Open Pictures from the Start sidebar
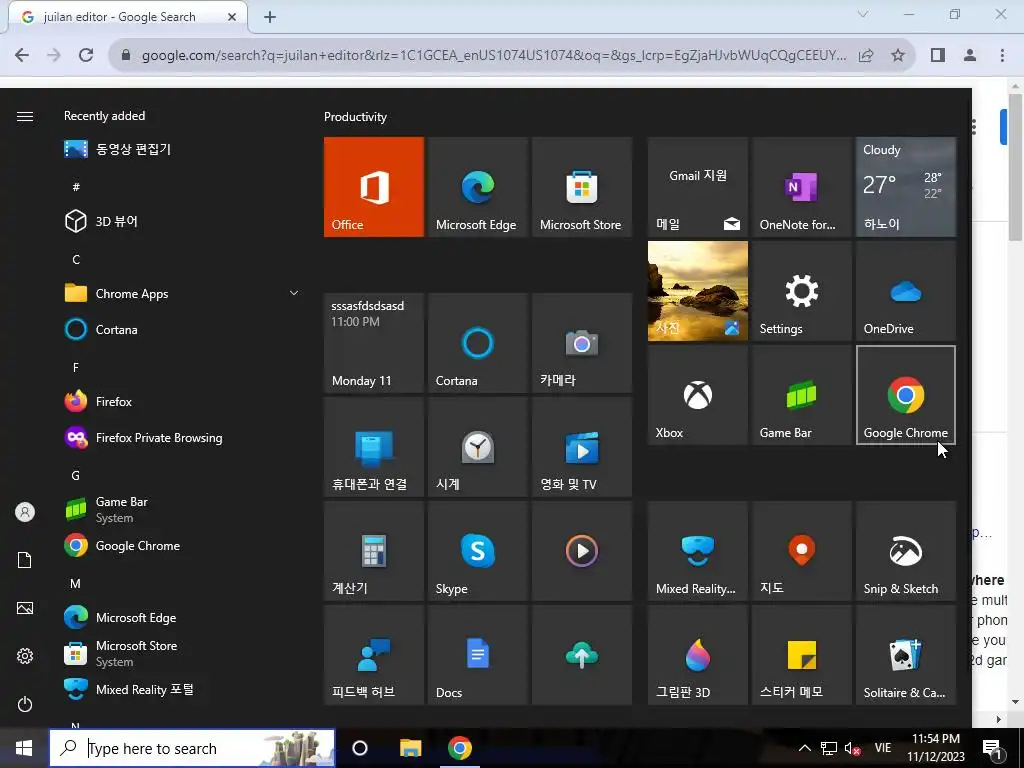The height and width of the screenshot is (768, 1024). [25, 608]
